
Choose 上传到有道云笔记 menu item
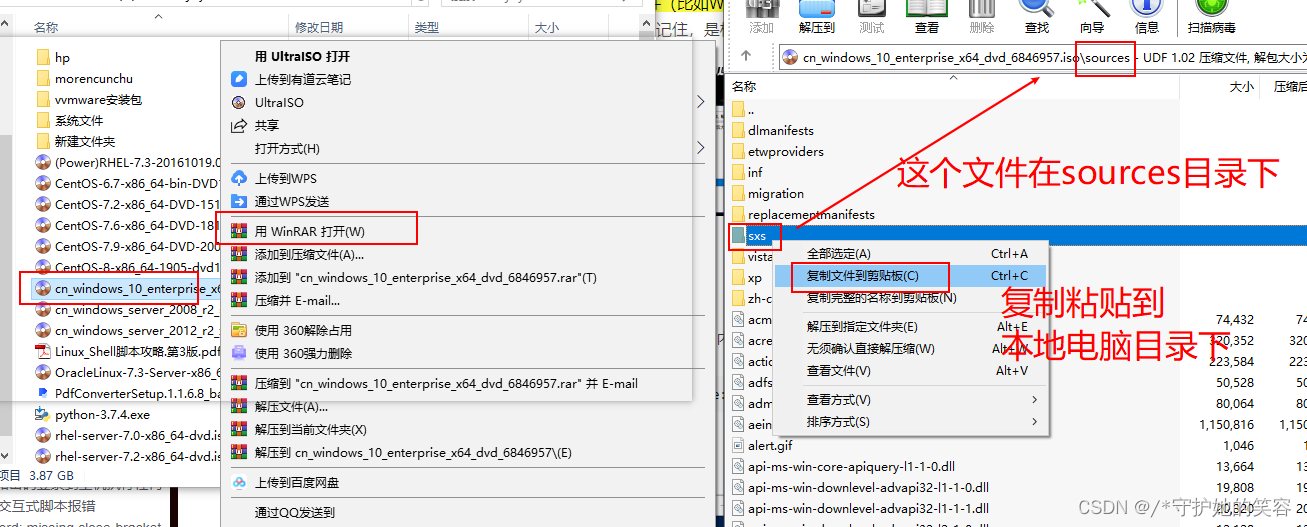point(303,79)
